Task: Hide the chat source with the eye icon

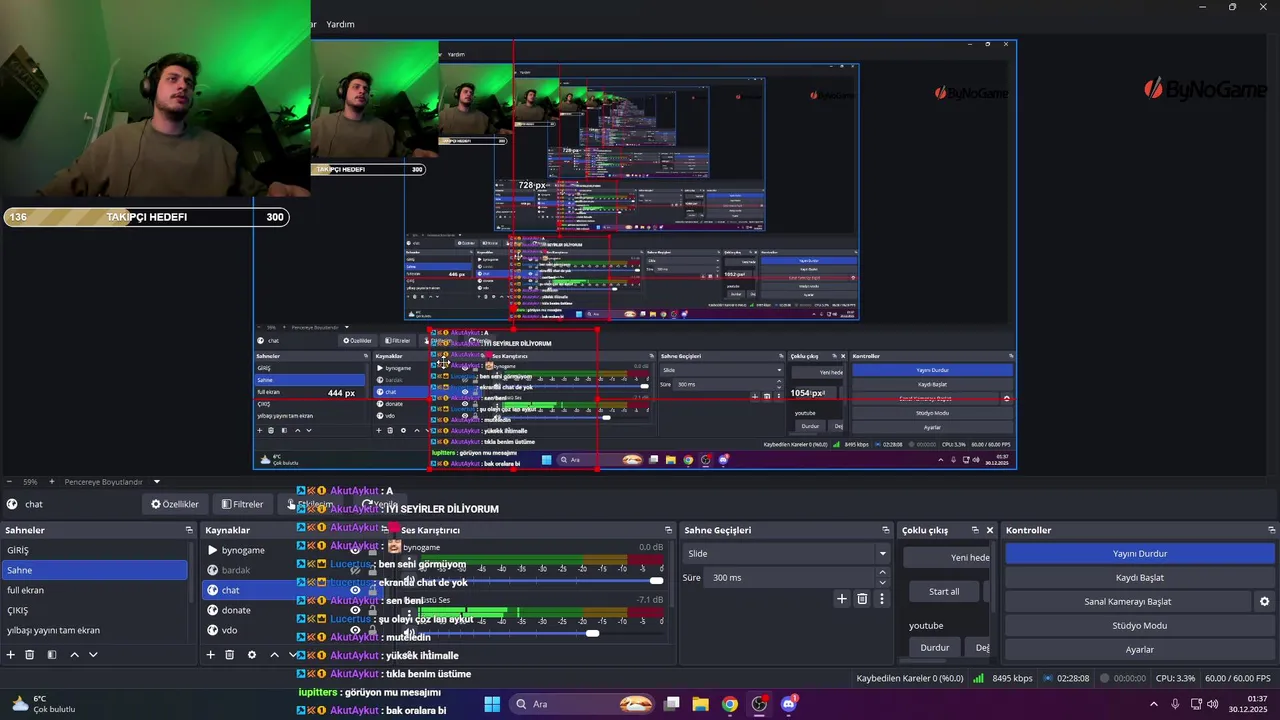Action: click(355, 590)
